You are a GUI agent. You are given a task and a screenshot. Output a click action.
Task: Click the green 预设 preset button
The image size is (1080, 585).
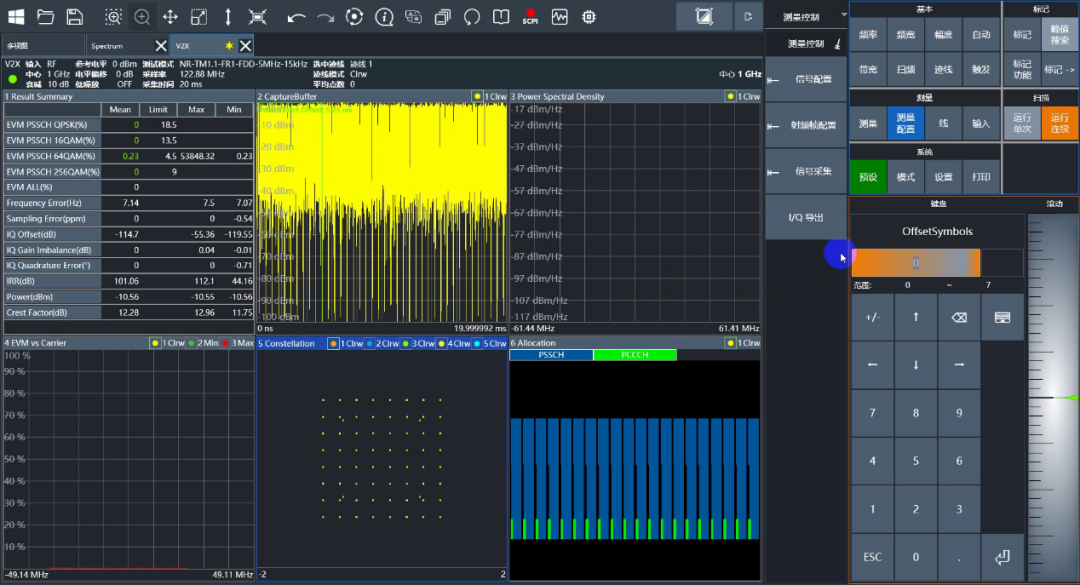click(x=868, y=177)
